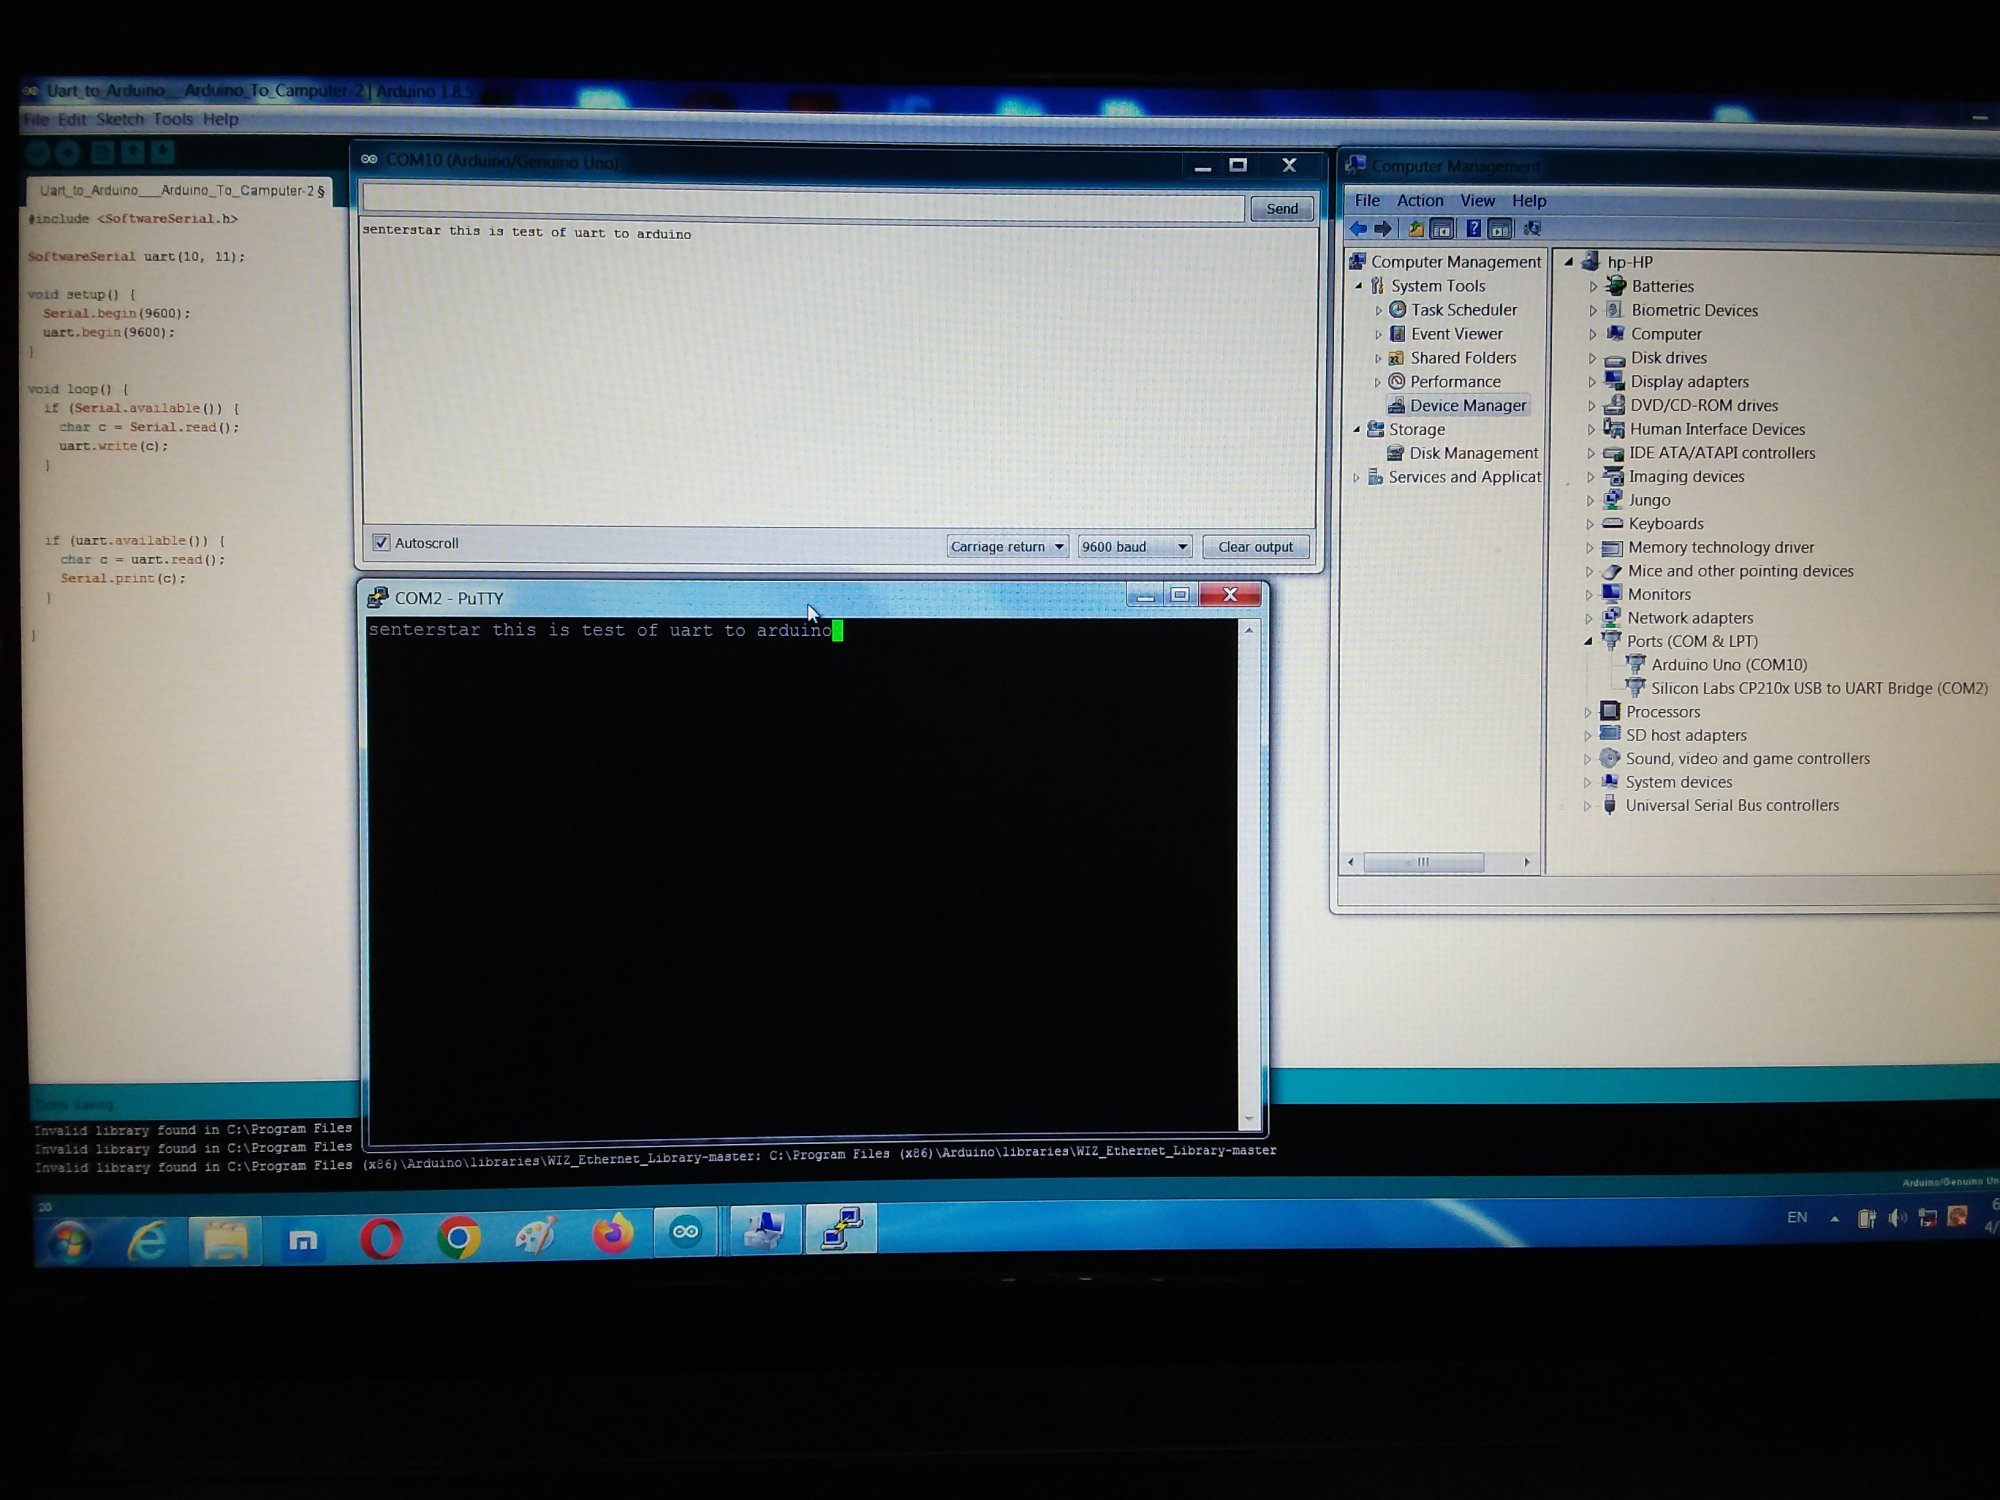Open Action menu in Computer Management
The image size is (2000, 1500).
click(x=1420, y=200)
